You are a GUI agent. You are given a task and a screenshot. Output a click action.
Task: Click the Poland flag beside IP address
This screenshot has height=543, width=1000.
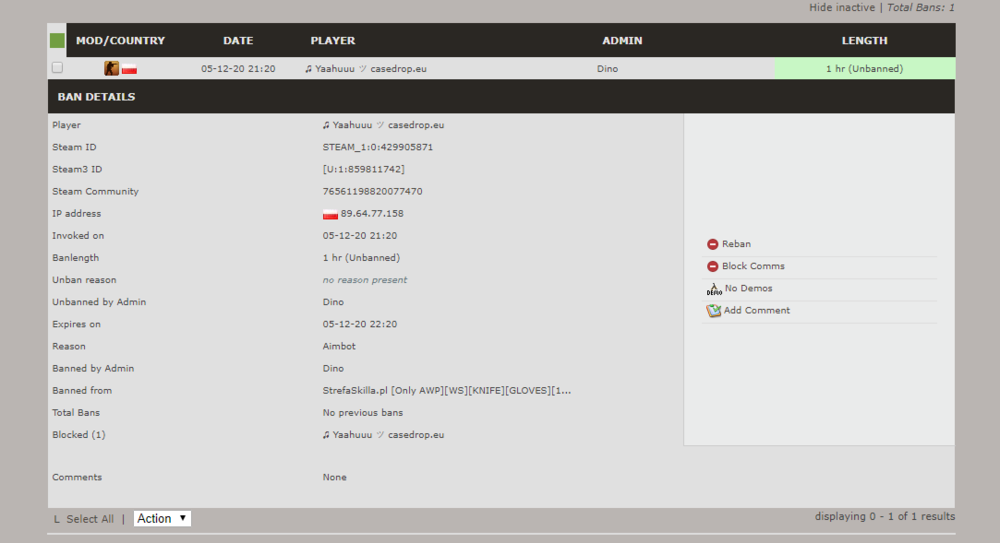click(330, 214)
